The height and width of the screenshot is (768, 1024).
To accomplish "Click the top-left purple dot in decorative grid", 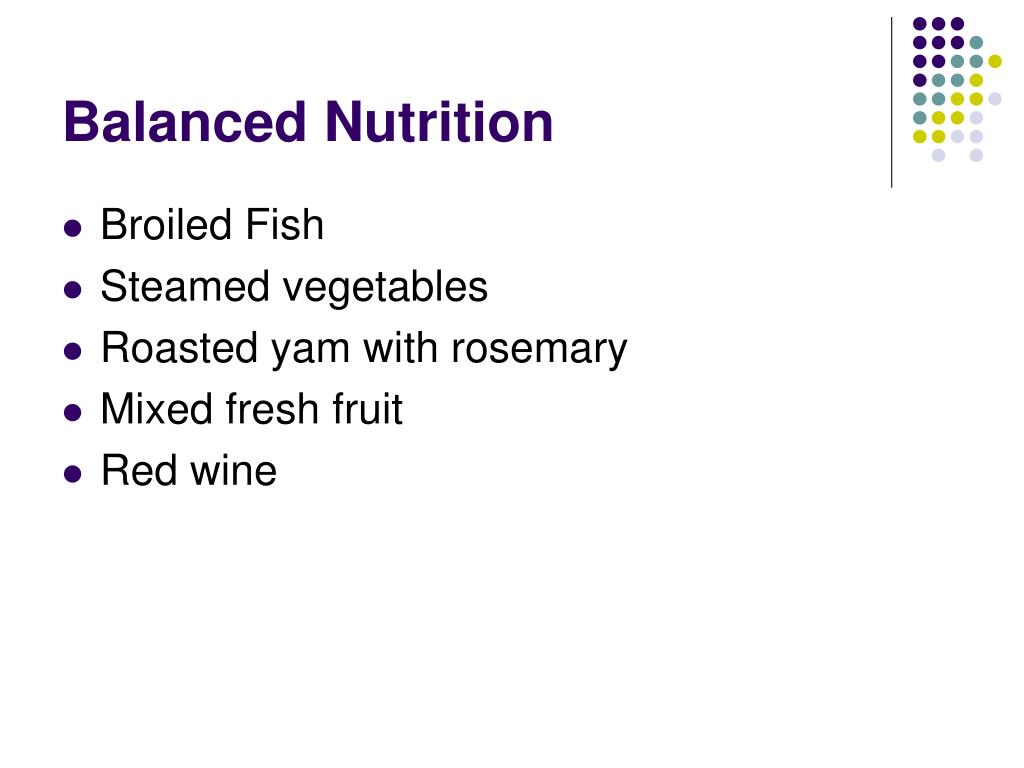I will point(920,24).
